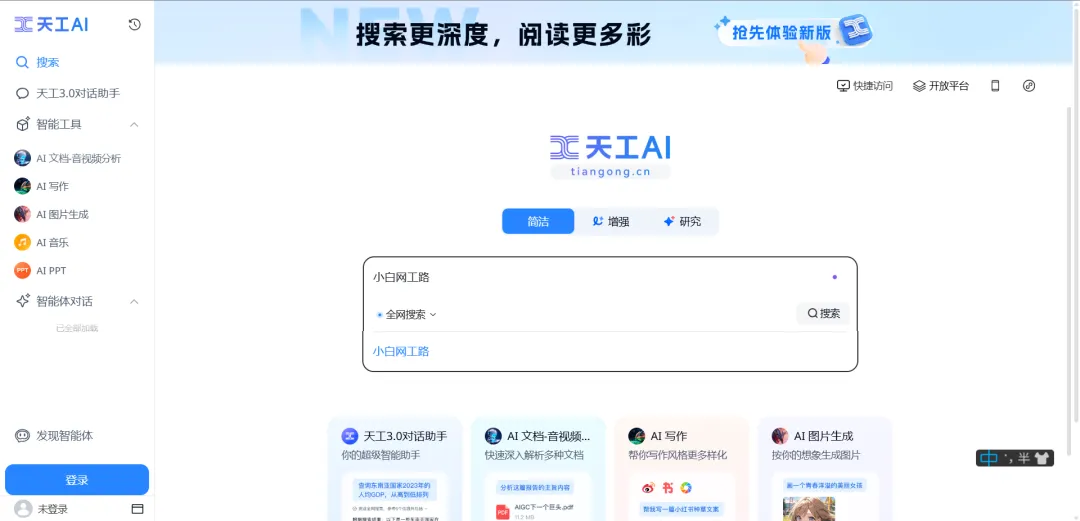Open the 天工3.0对话助手 card

pos(395,469)
